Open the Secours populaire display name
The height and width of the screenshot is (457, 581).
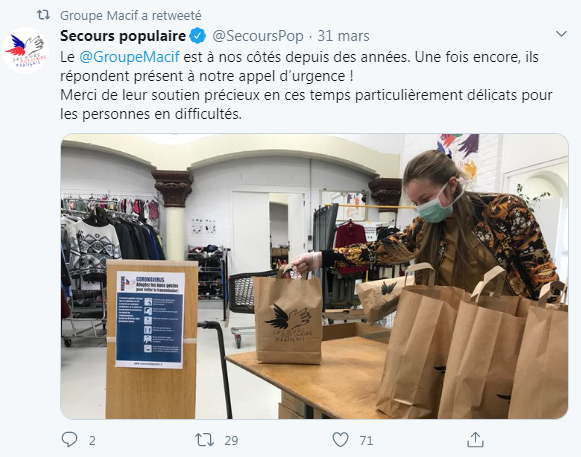tap(123, 36)
